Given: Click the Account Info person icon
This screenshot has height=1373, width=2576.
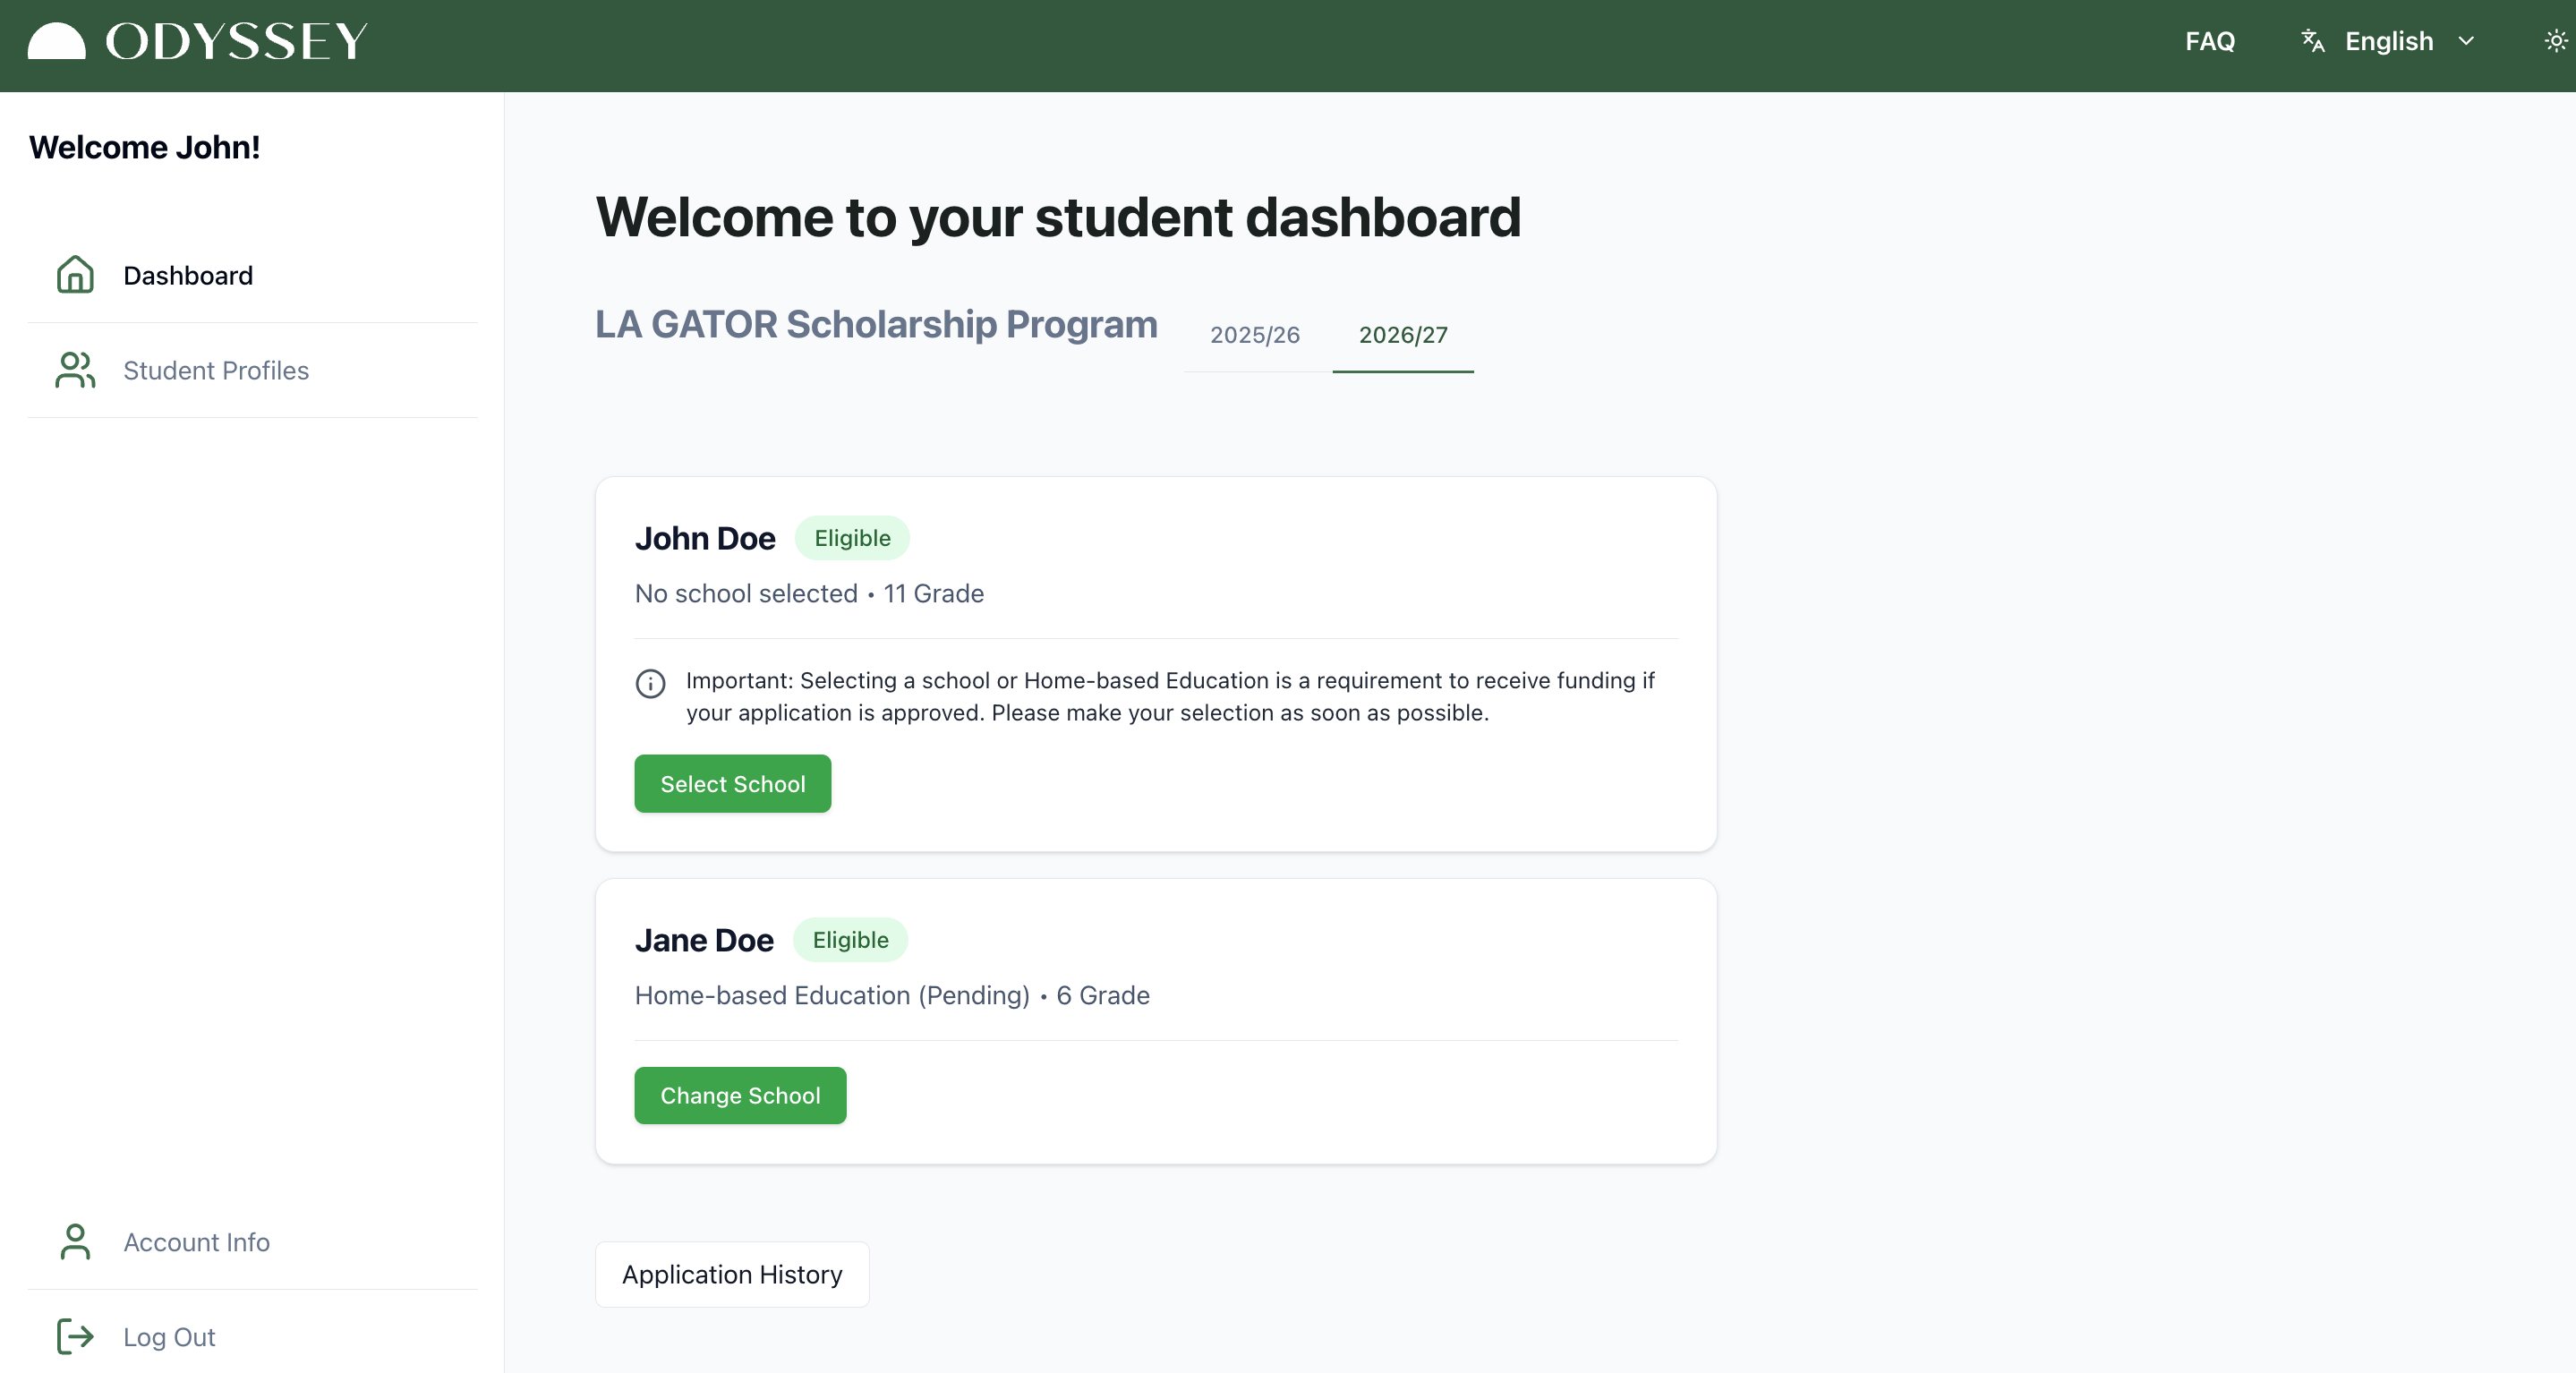Looking at the screenshot, I should pyautogui.click(x=75, y=1242).
